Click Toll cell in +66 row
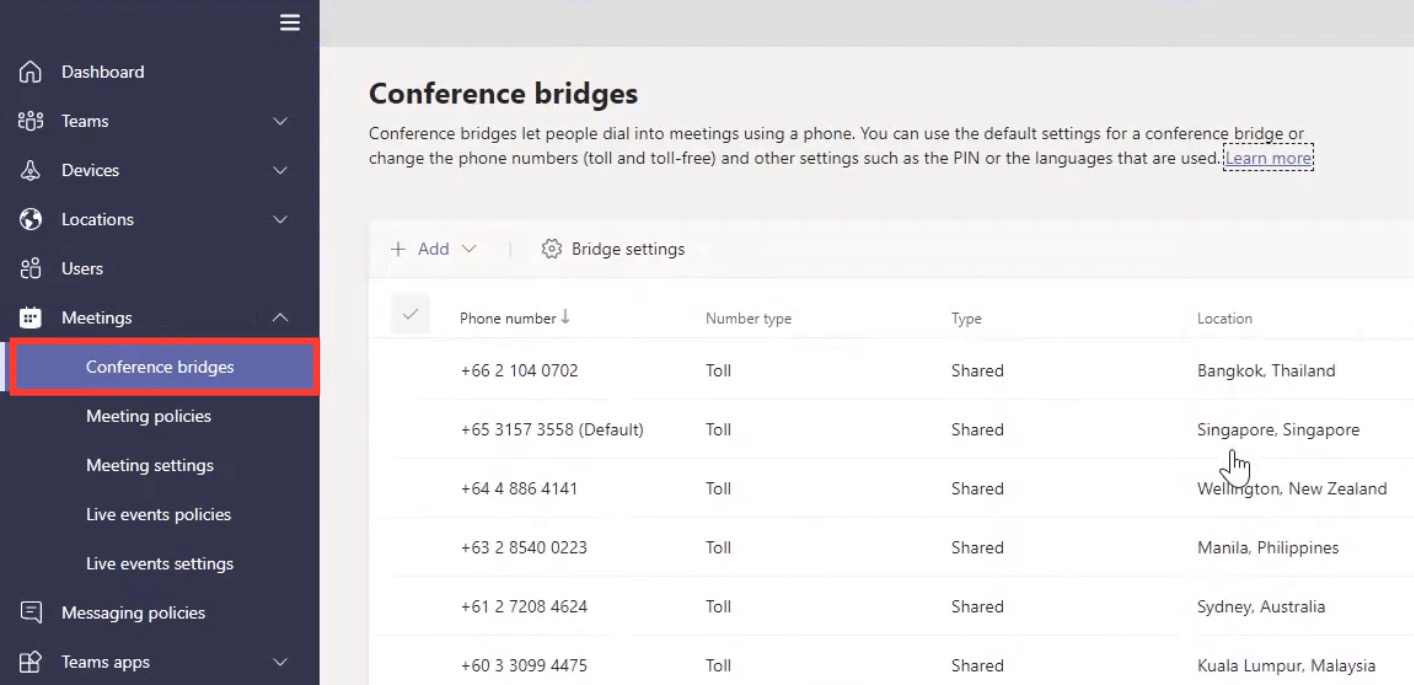The width and height of the screenshot is (1414, 685). (718, 370)
